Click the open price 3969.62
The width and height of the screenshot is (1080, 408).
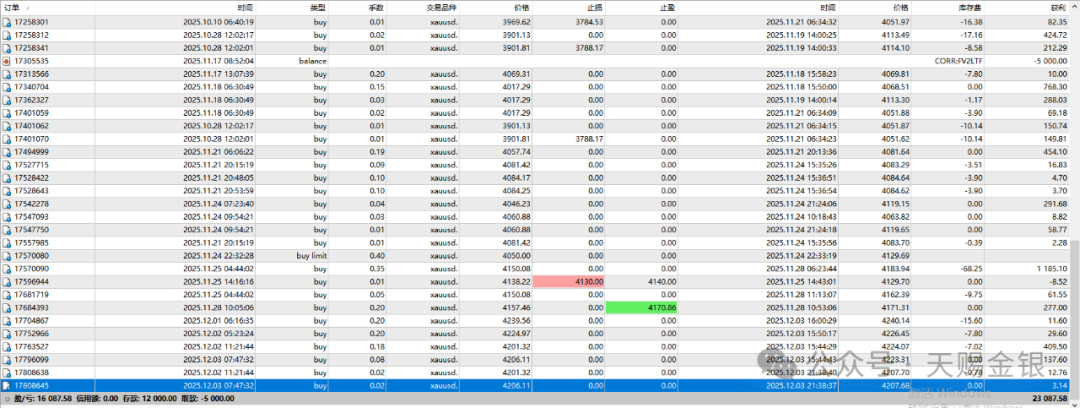[x=517, y=22]
